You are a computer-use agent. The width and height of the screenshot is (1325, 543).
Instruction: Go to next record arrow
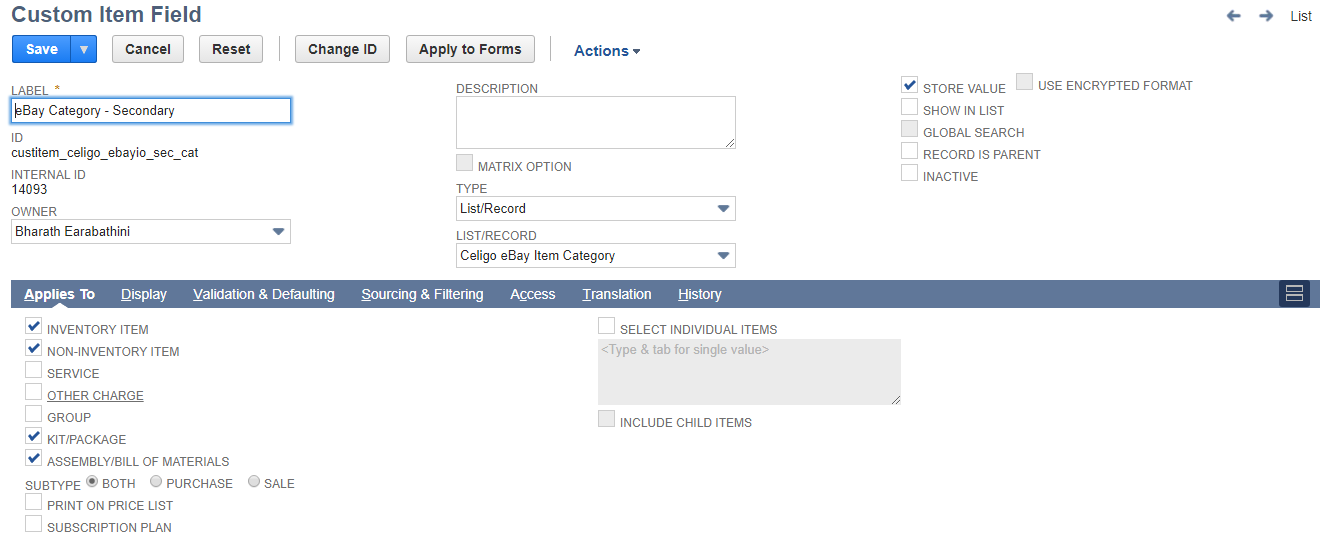[x=1266, y=16]
